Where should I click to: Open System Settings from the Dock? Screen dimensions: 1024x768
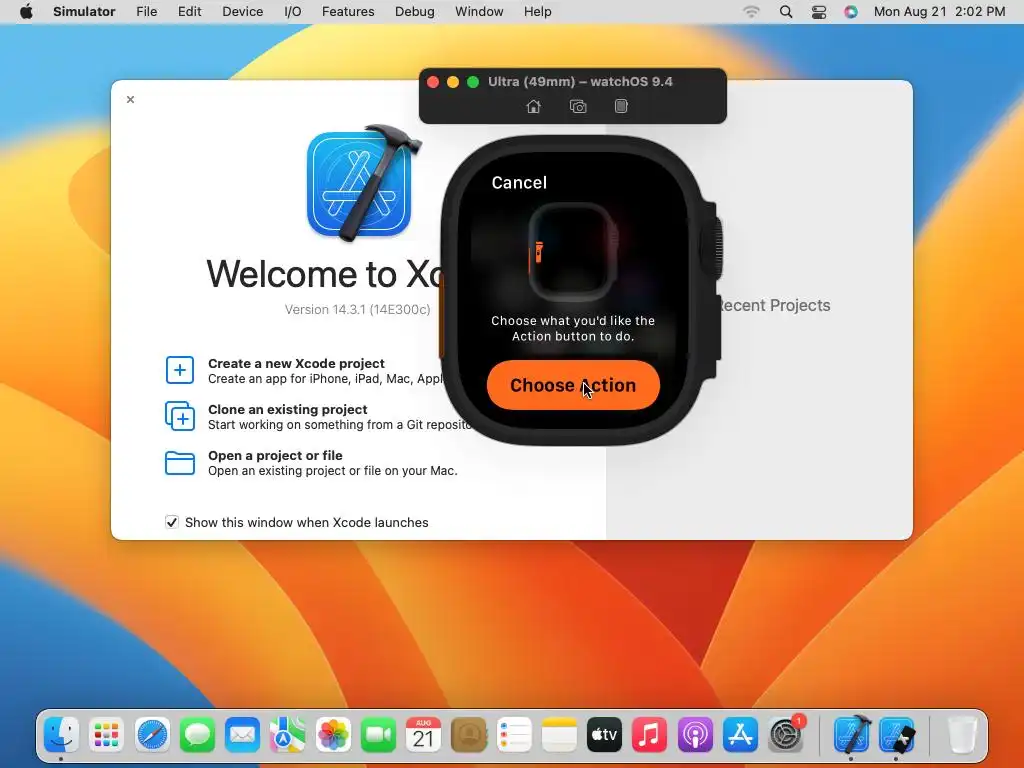pyautogui.click(x=786, y=735)
